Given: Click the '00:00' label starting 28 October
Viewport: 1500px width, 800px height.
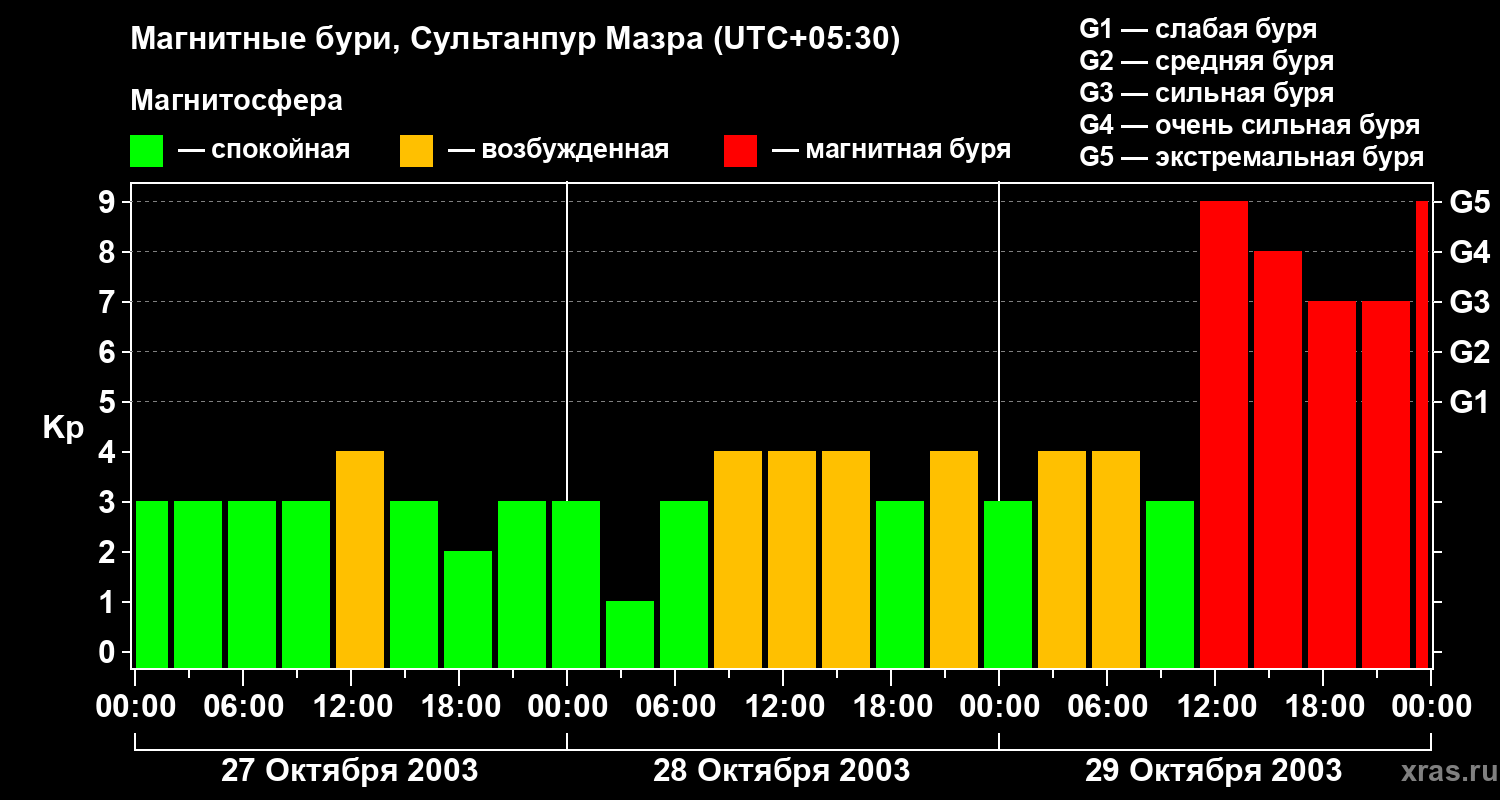Looking at the screenshot, I should coord(567,706).
